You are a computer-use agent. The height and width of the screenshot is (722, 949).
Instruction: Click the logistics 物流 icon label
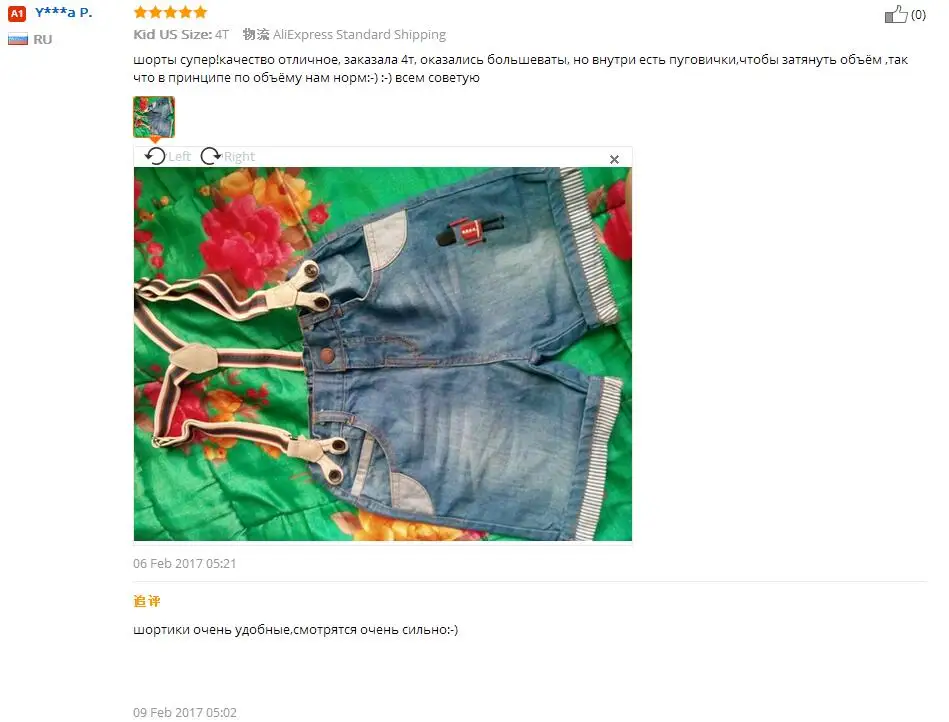coord(256,34)
